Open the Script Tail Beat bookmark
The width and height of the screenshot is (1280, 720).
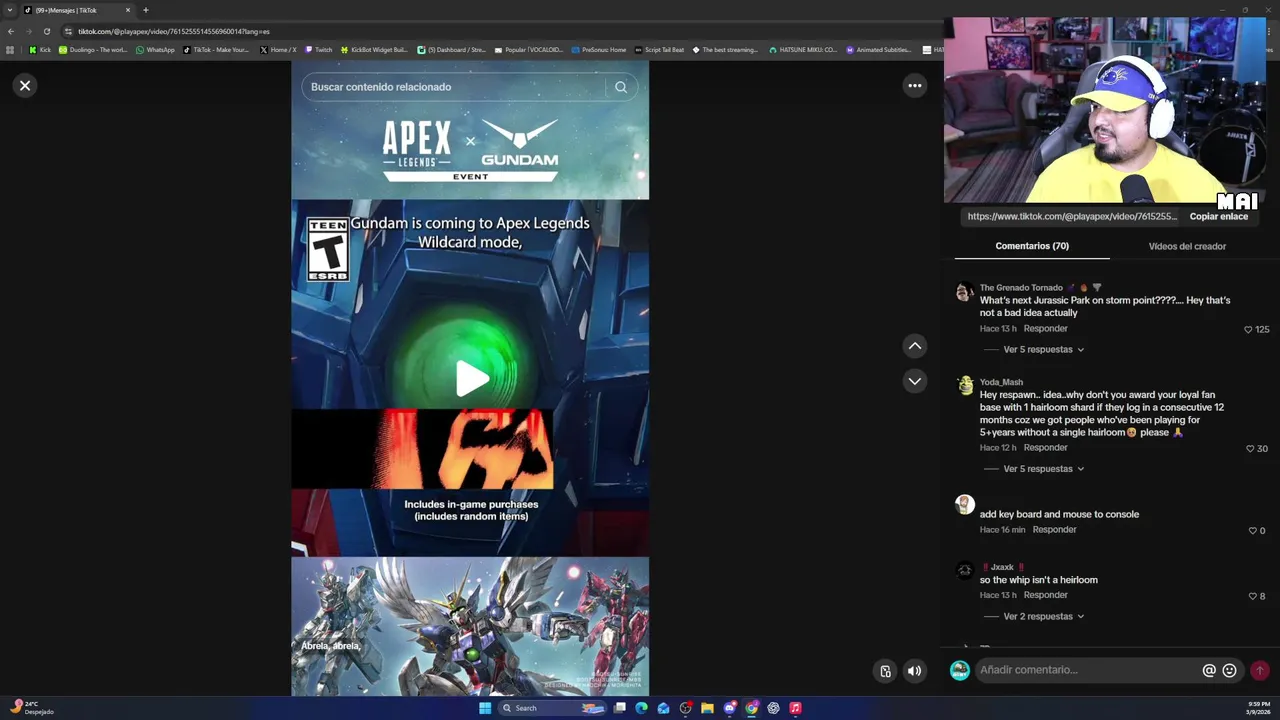(x=660, y=49)
